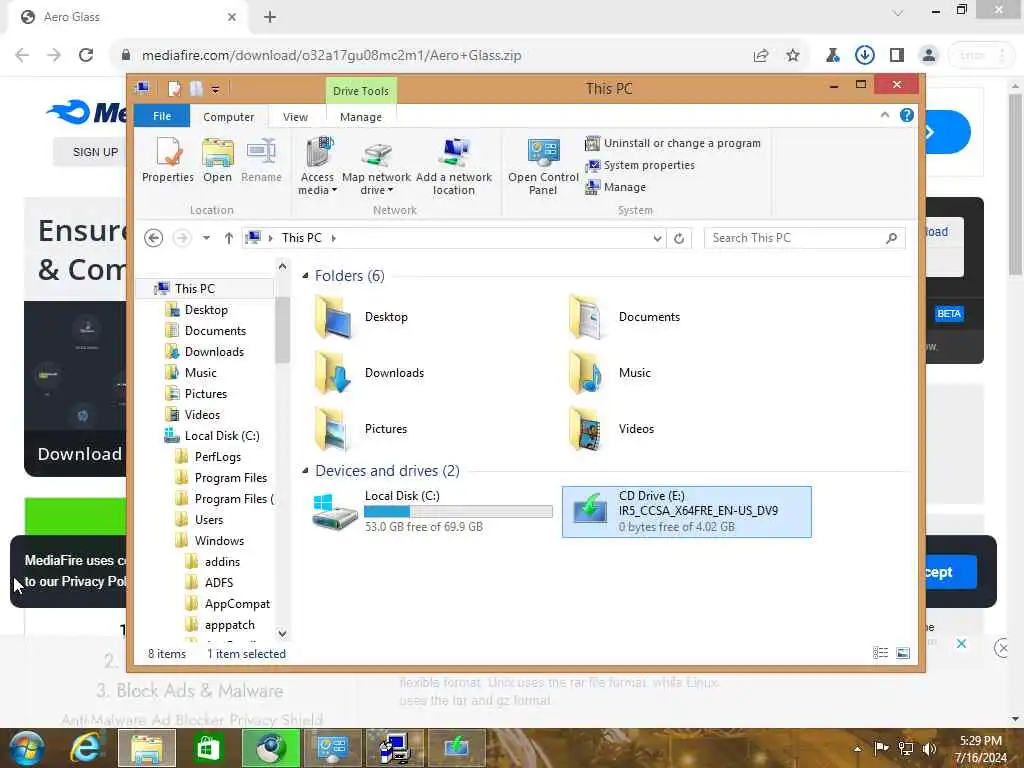Open Explorer Help question mark icon
Viewport: 1024px width, 768px height.
(906, 116)
